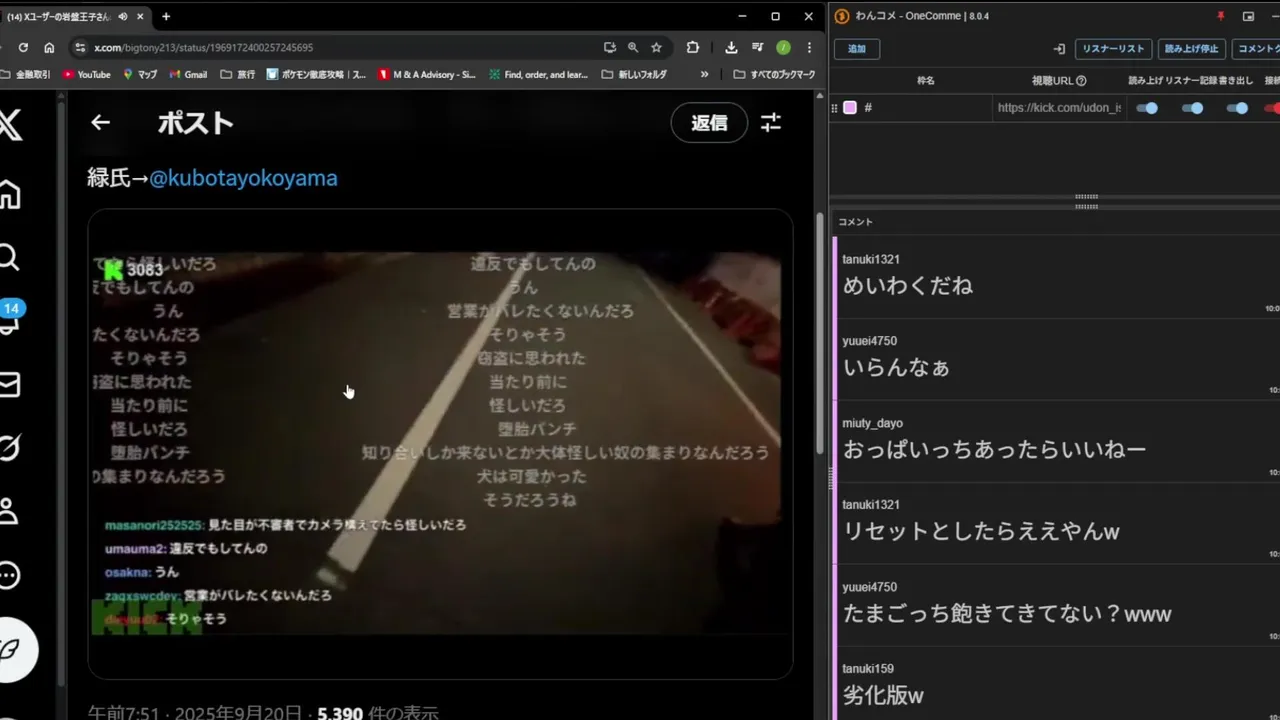Viewport: 1280px width, 720px height.
Task: Open the マップ bookmark
Action: pyautogui.click(x=140, y=74)
